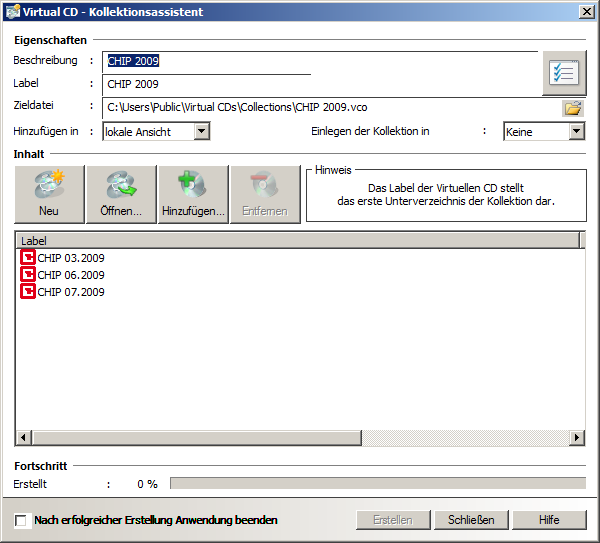The height and width of the screenshot is (543, 600).
Task: Expand the Einlegen der Kollektion in dropdown arrow
Action: pos(576,132)
